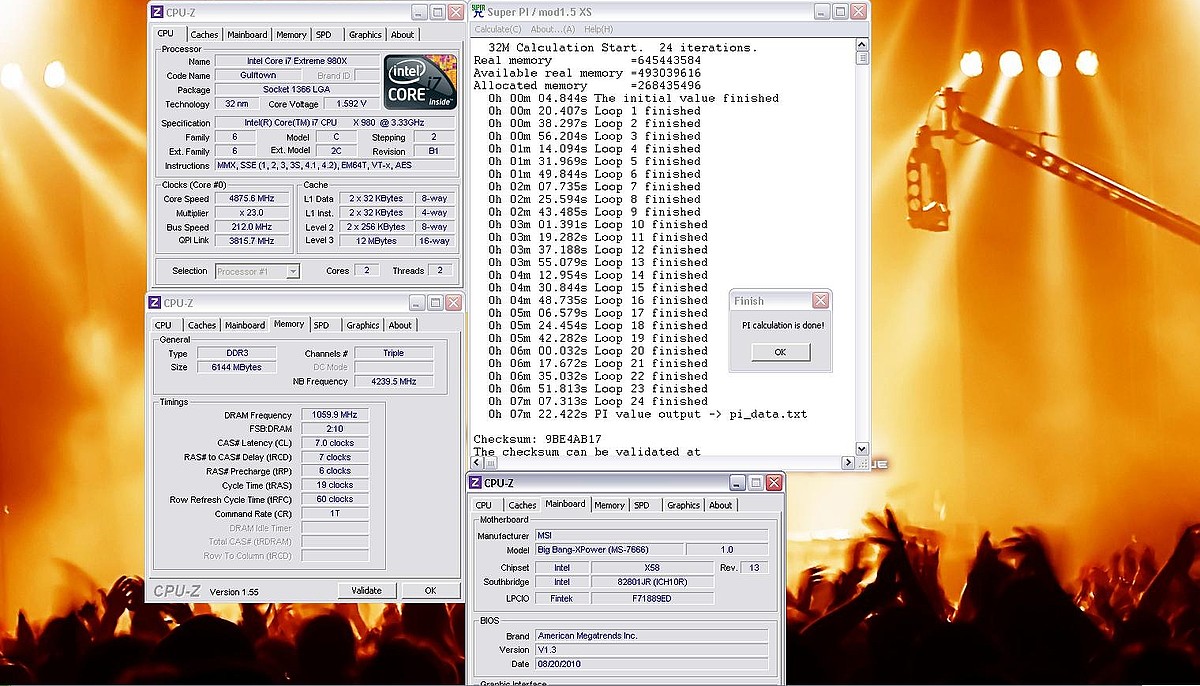Click OK button beside Validate in CPU-Z
Screen dimensions: 1200x686
[430, 590]
